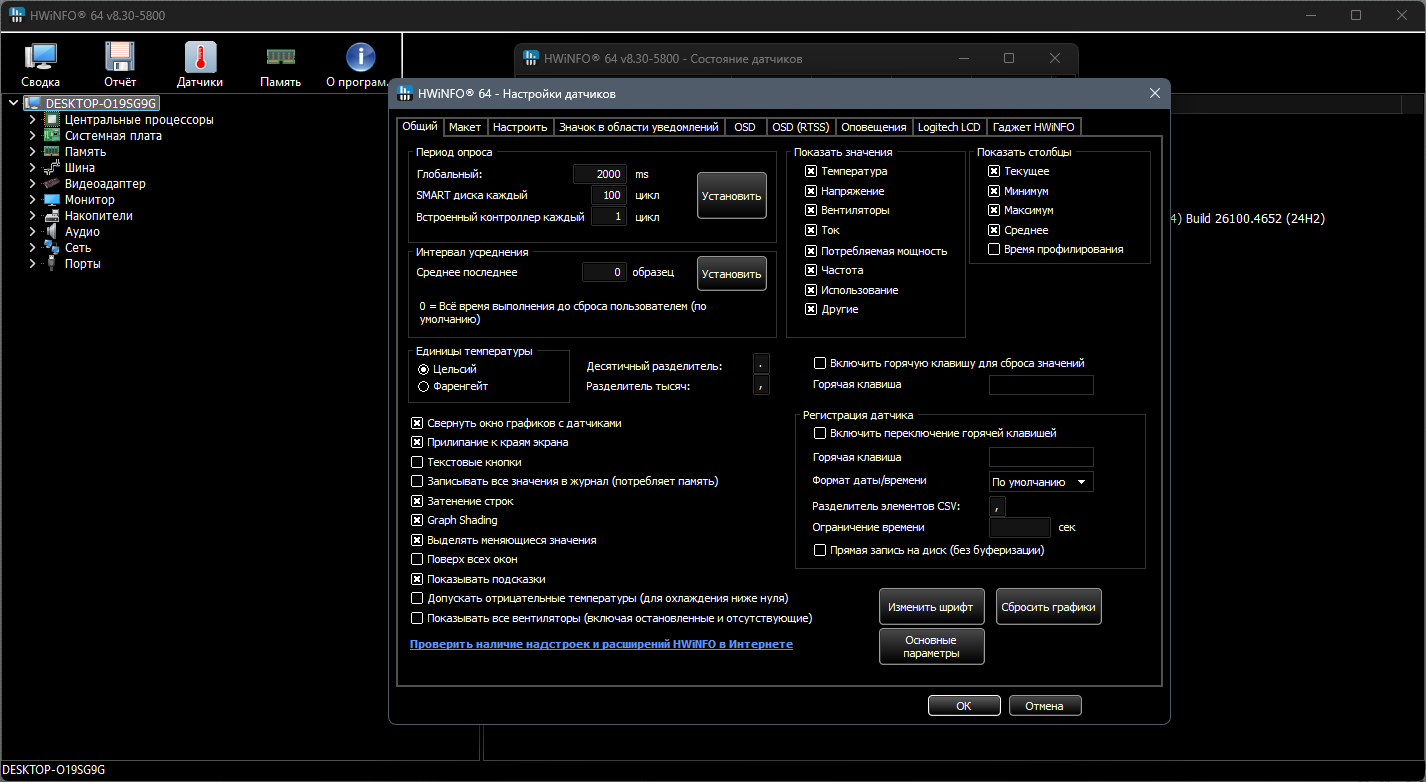This screenshot has height=782, width=1426.
Task: Expand the Видеоадаптер tree node
Action: pos(32,184)
